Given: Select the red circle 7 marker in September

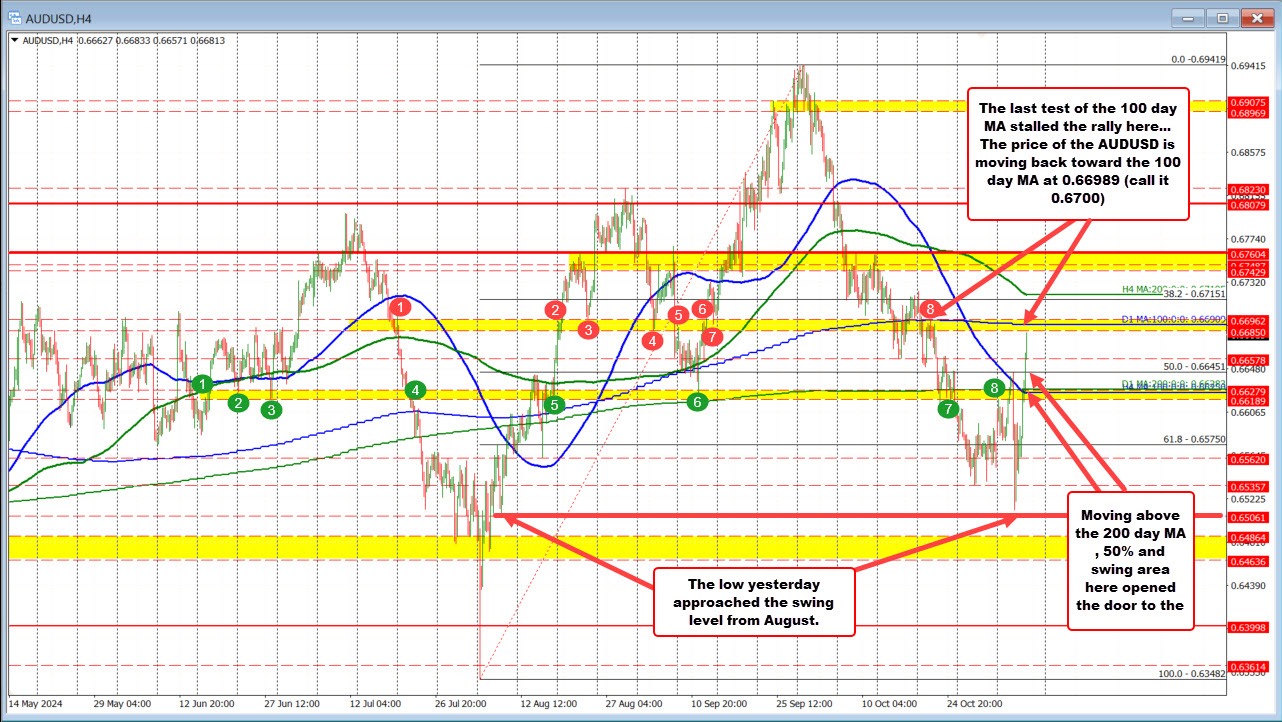Looking at the screenshot, I should (x=712, y=338).
